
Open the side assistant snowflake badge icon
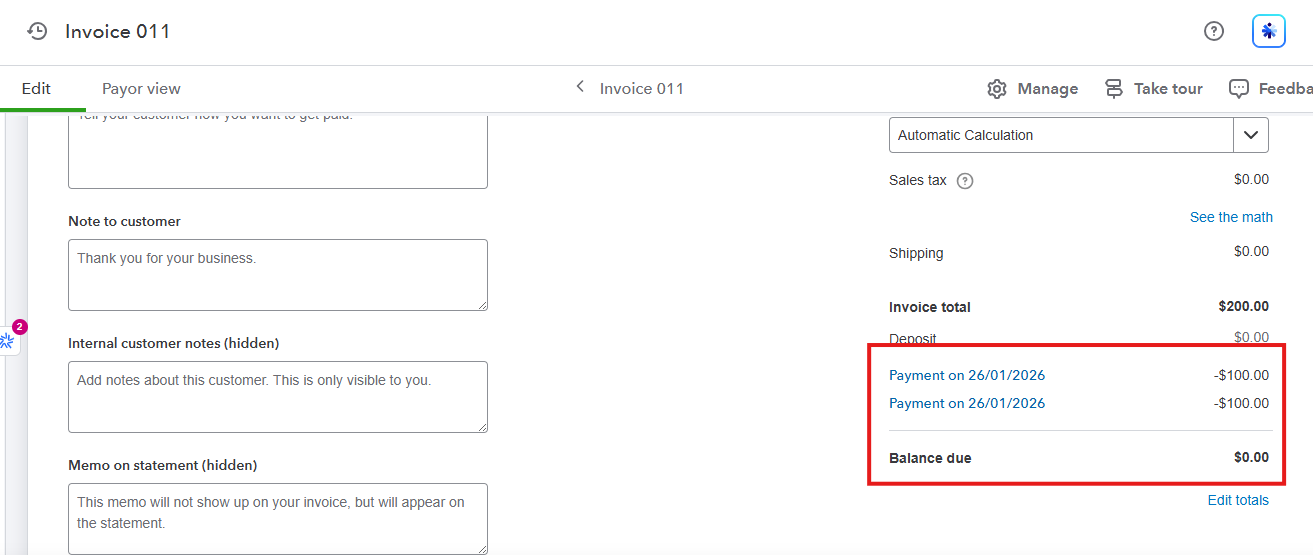(8, 341)
